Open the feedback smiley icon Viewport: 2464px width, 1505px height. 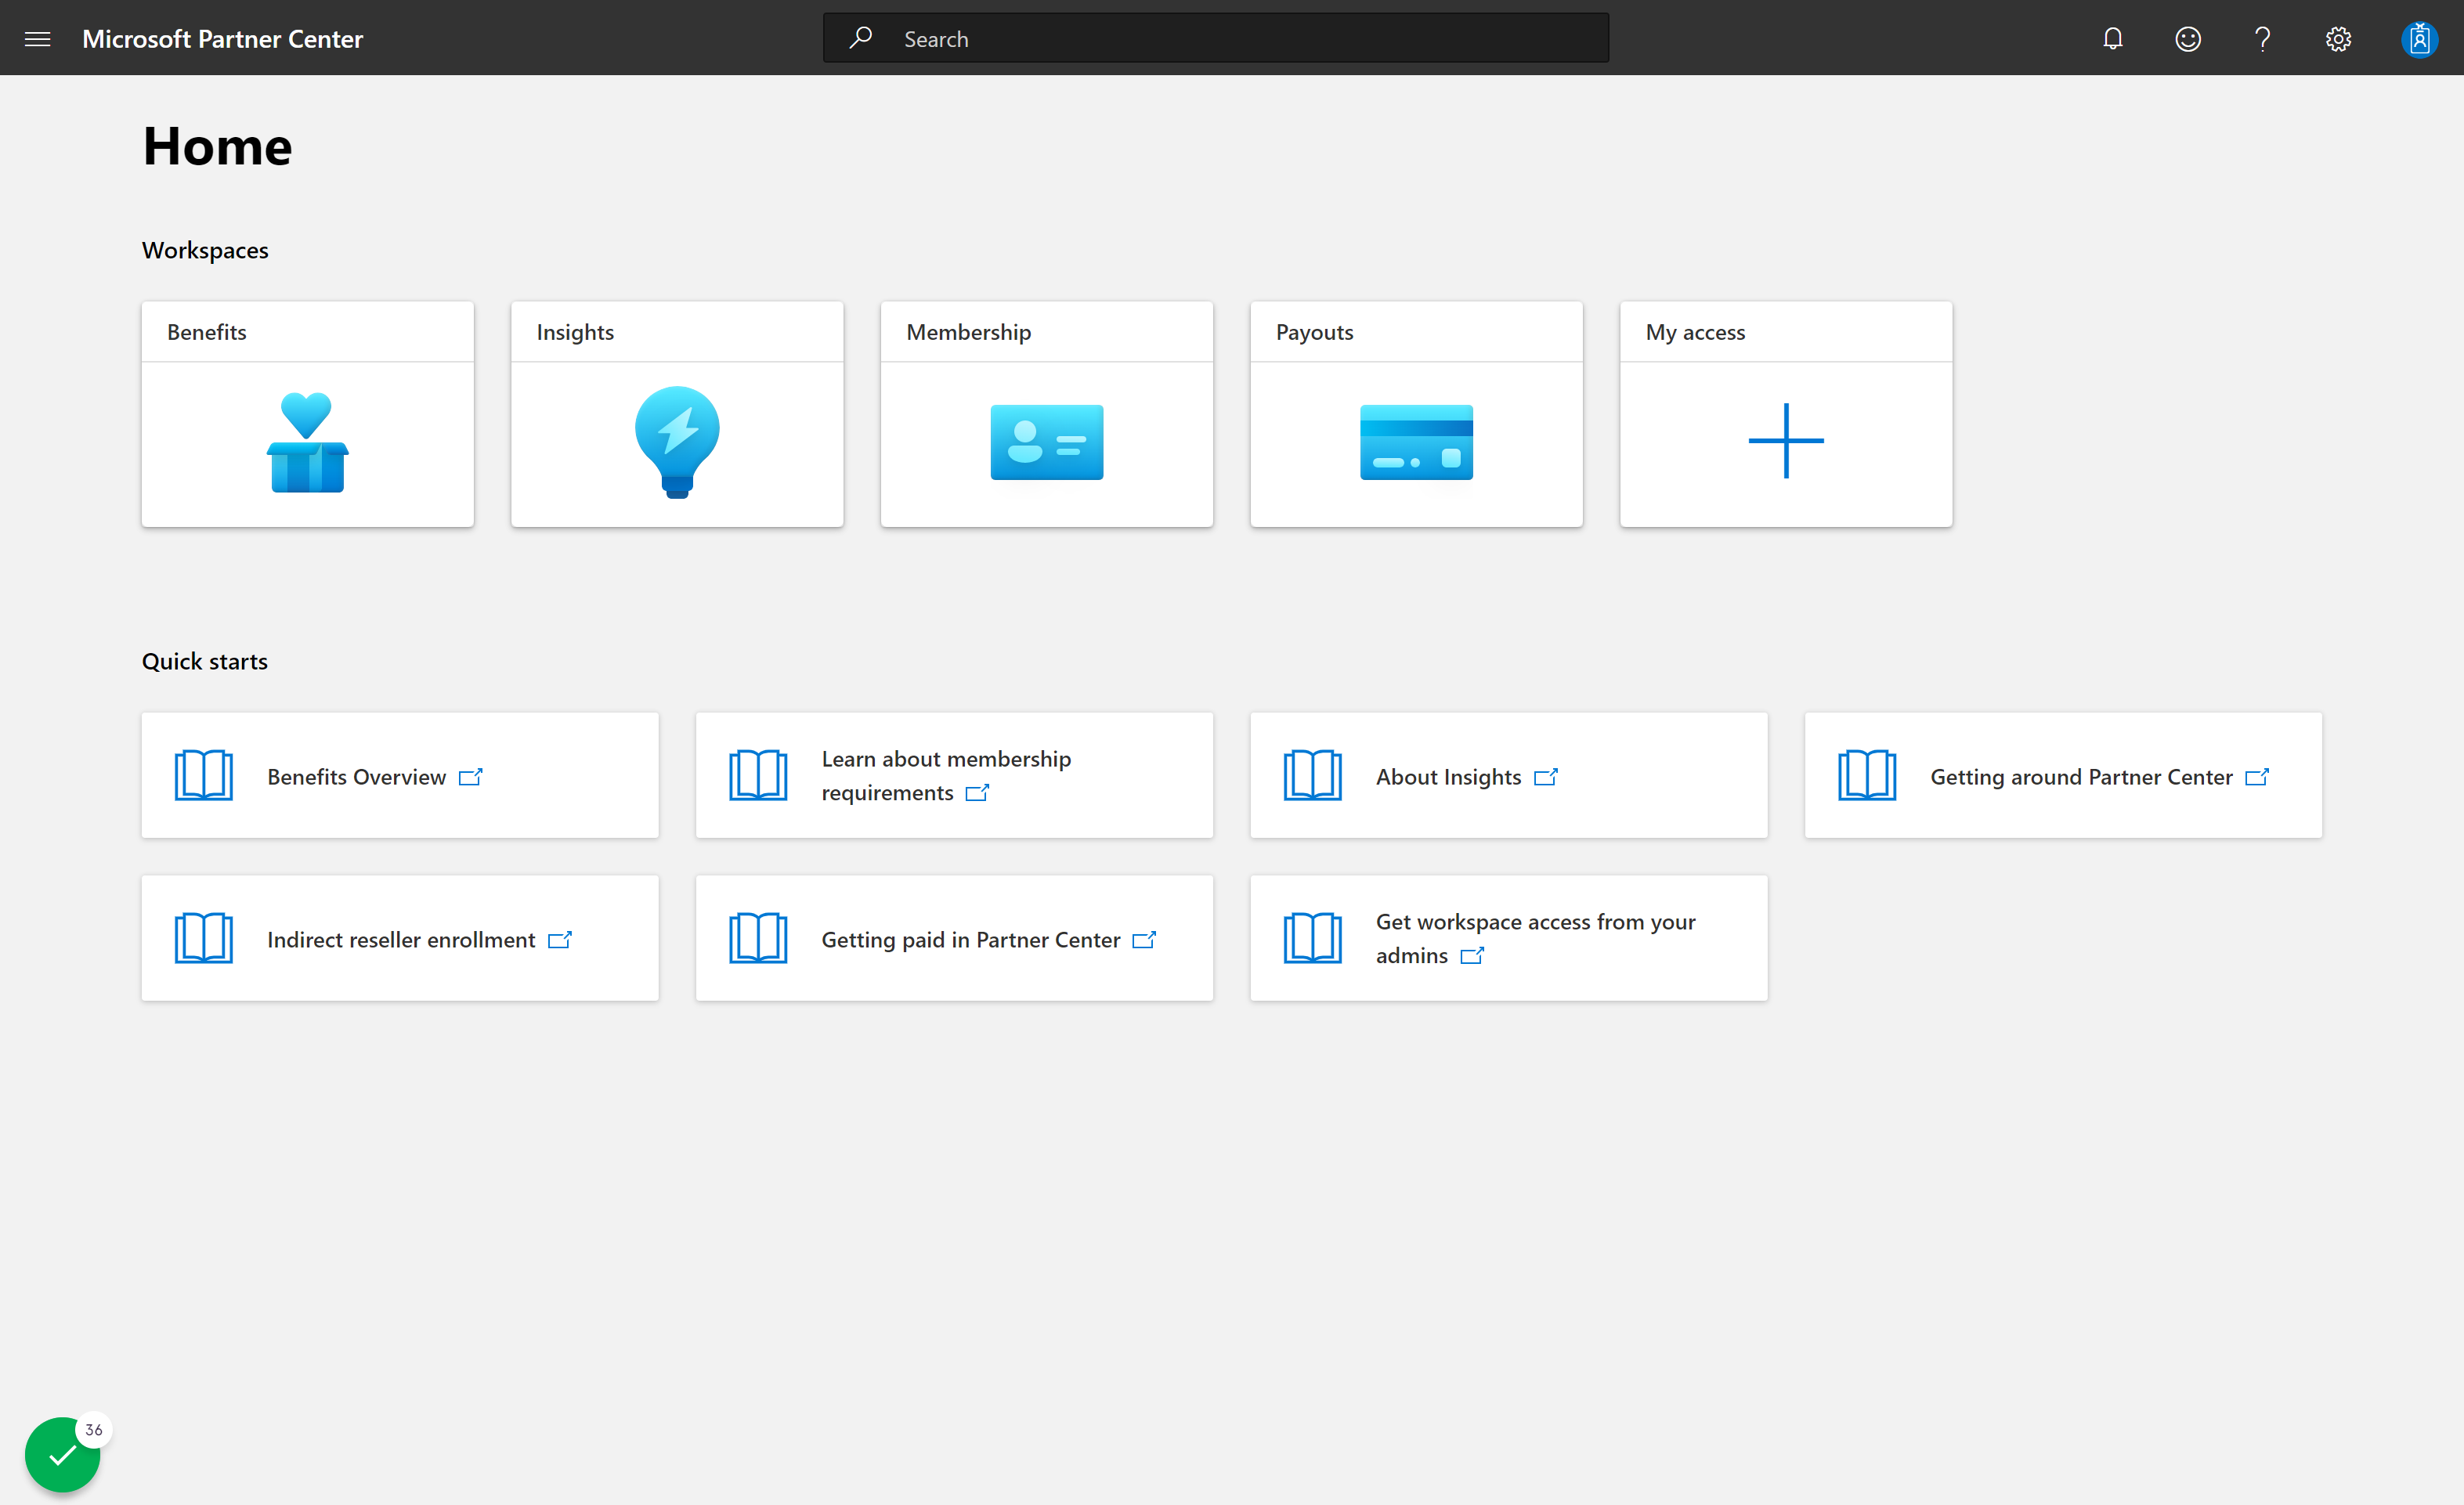[x=2187, y=39]
